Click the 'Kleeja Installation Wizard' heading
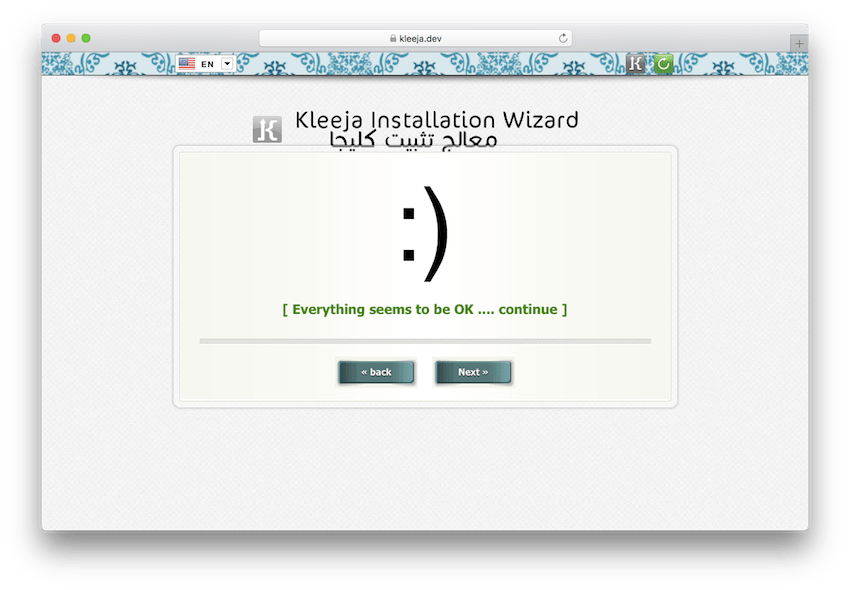 click(x=437, y=120)
